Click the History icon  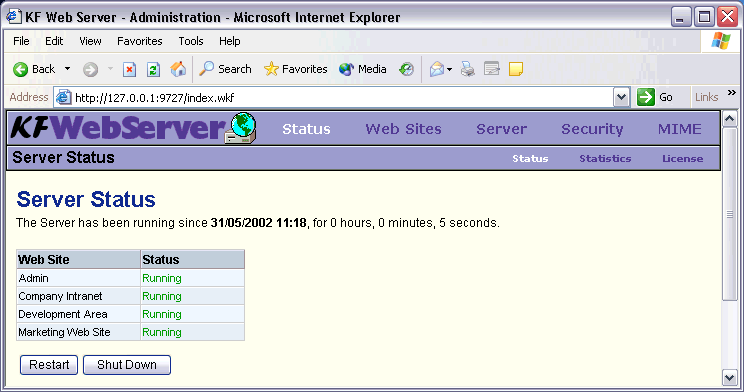coord(406,70)
